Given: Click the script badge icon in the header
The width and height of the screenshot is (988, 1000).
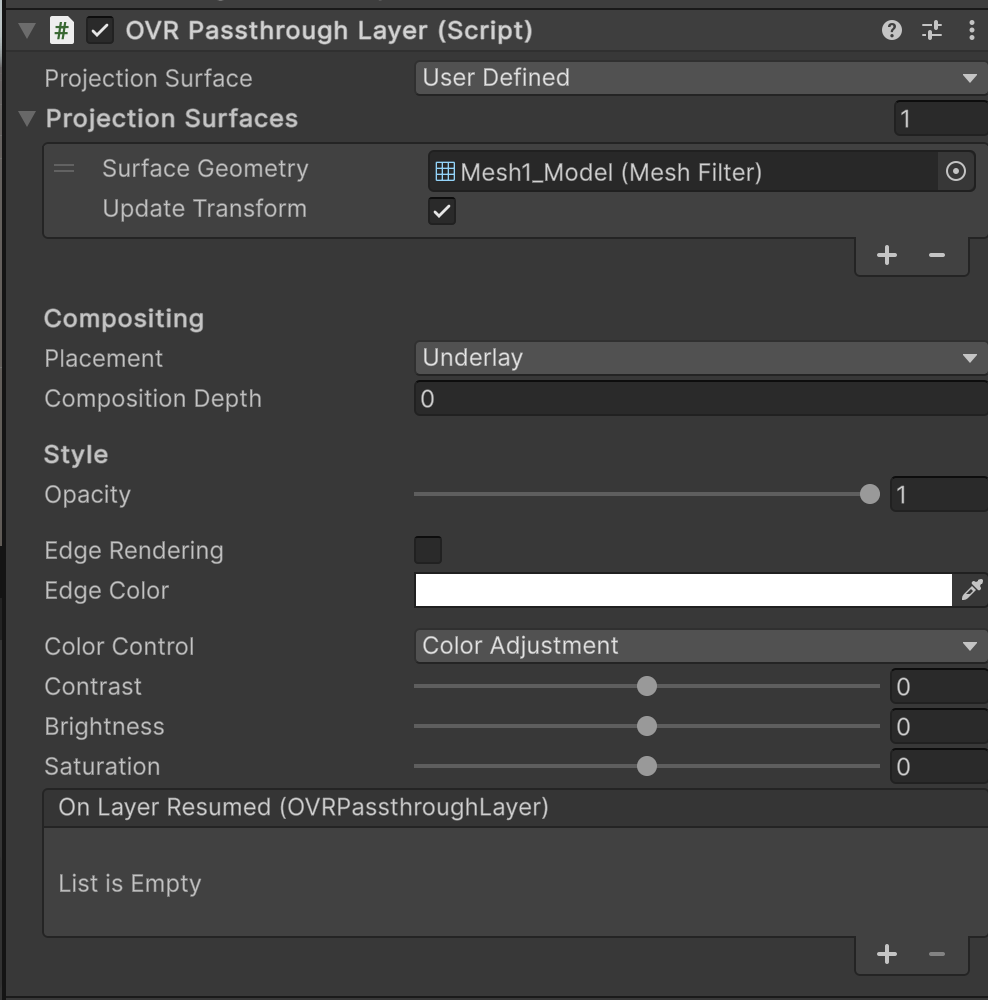Looking at the screenshot, I should click(60, 30).
